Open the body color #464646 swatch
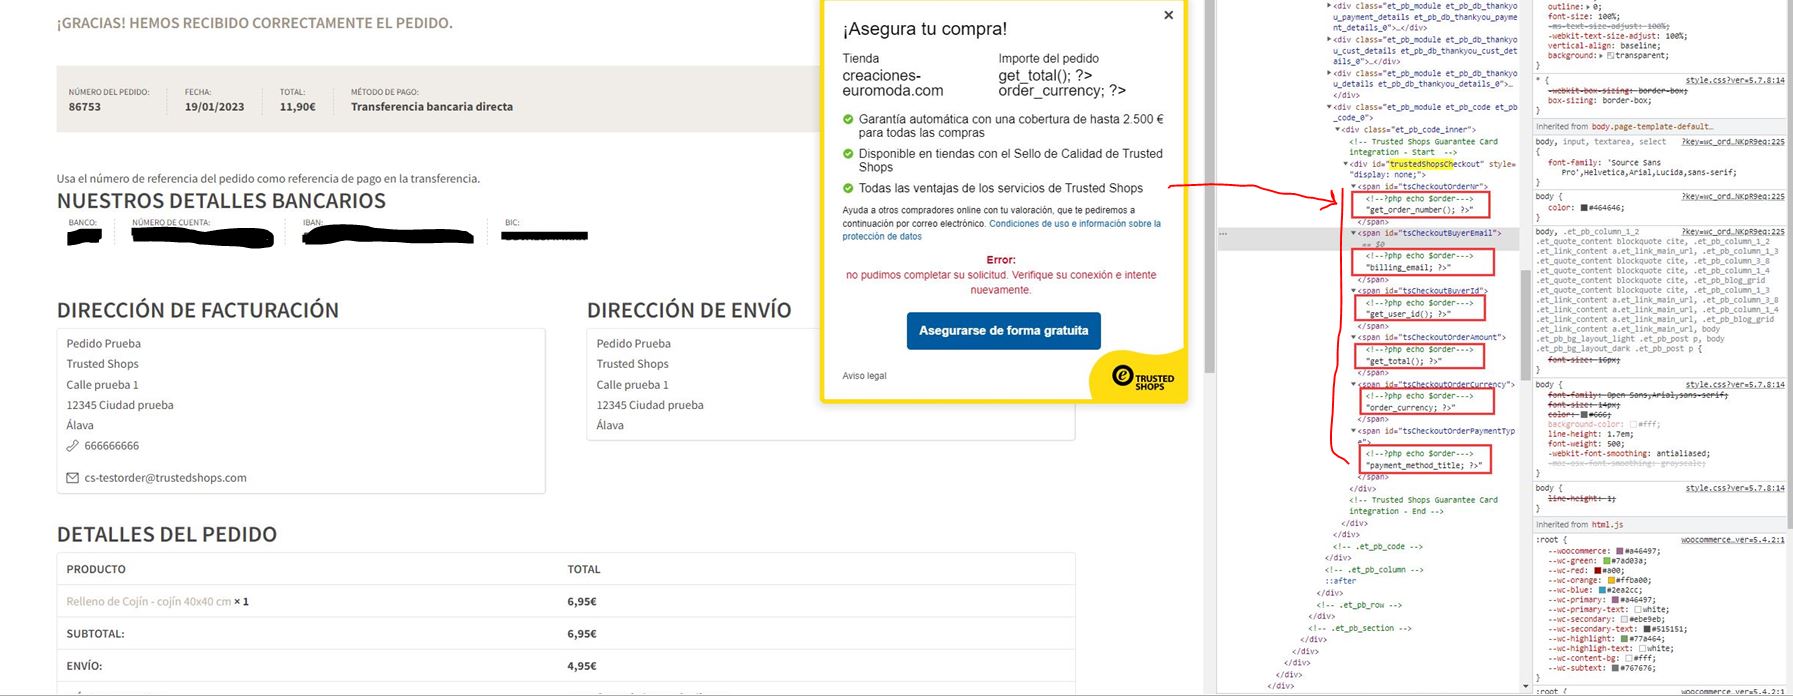The height and width of the screenshot is (697, 1793). 1584,208
